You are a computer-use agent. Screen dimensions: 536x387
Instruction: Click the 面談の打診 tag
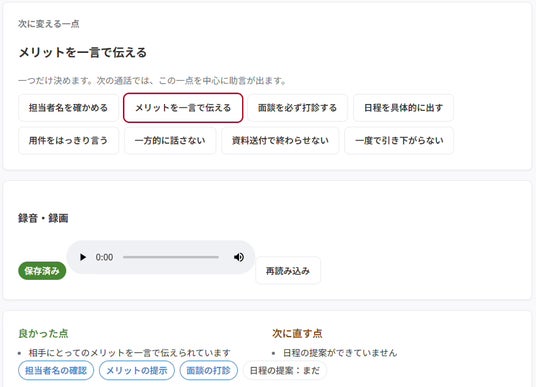(209, 370)
